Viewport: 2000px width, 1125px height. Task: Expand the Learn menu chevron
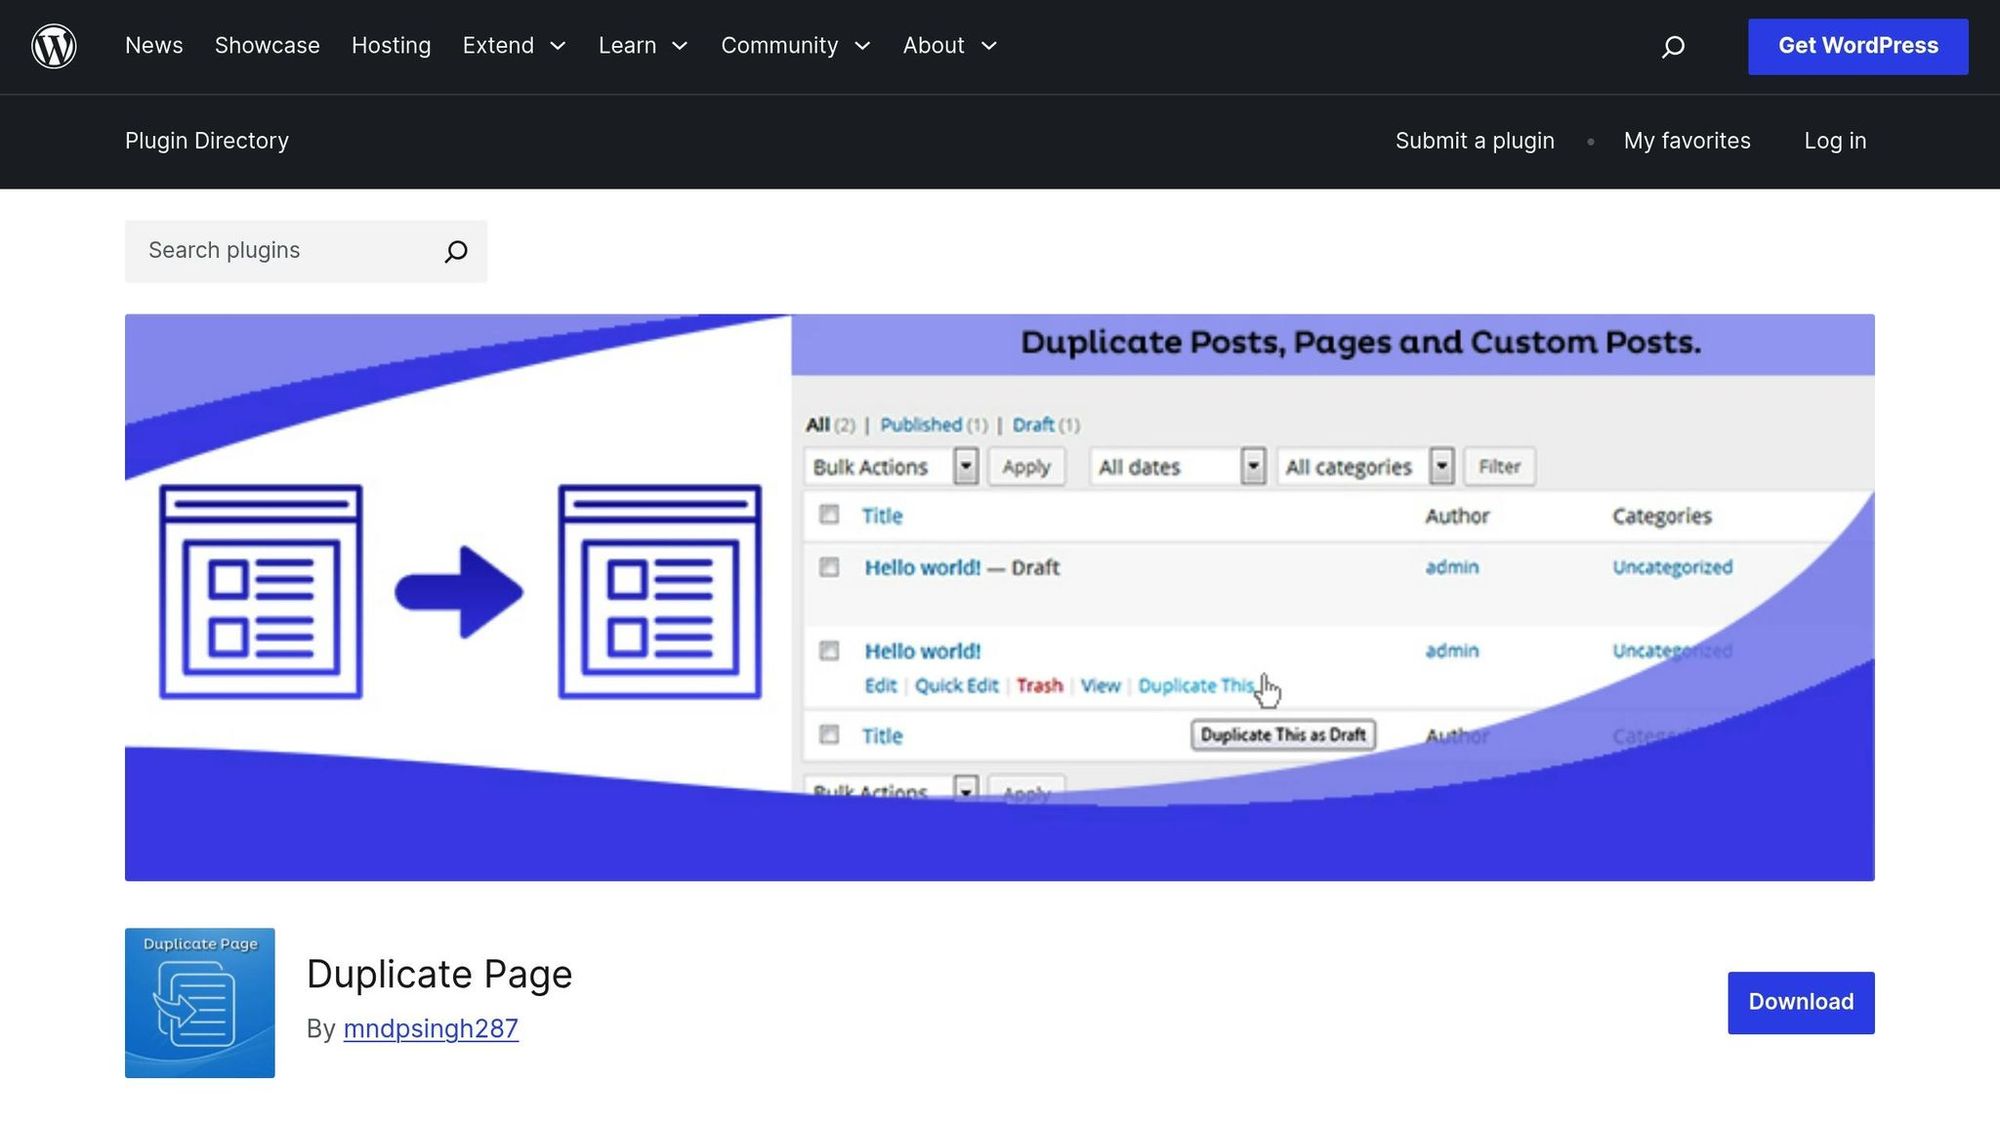click(679, 46)
